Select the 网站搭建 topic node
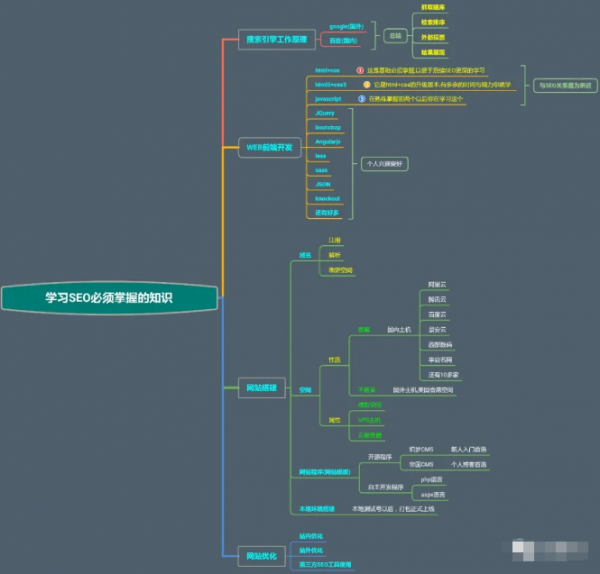 (x=263, y=388)
